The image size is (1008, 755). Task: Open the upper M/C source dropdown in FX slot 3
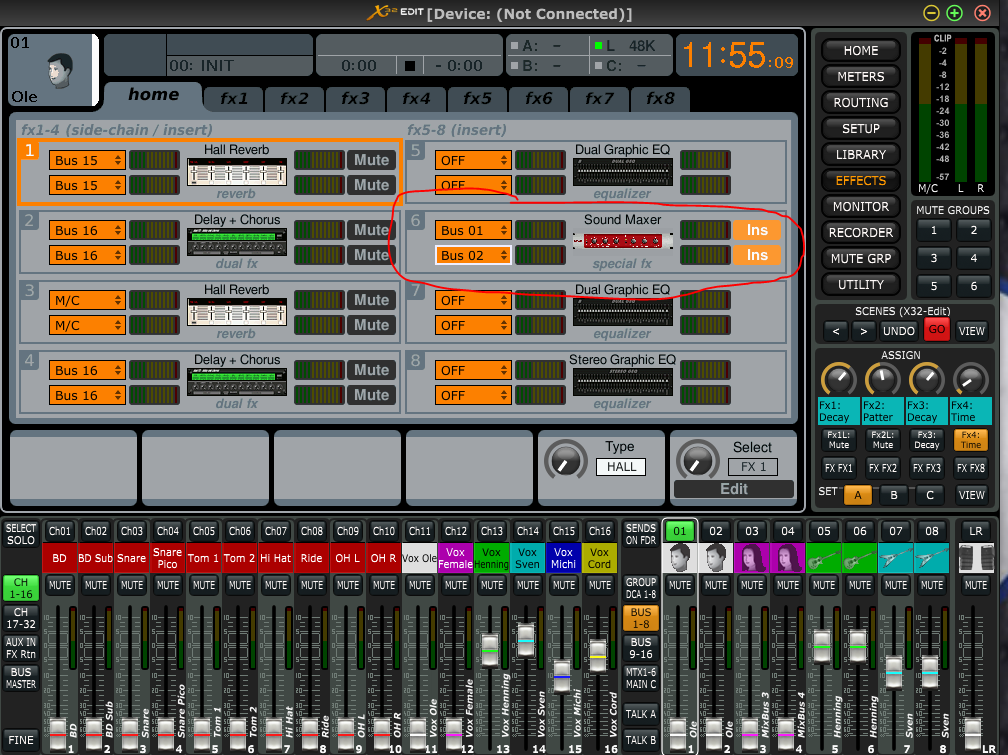[x=87, y=300]
